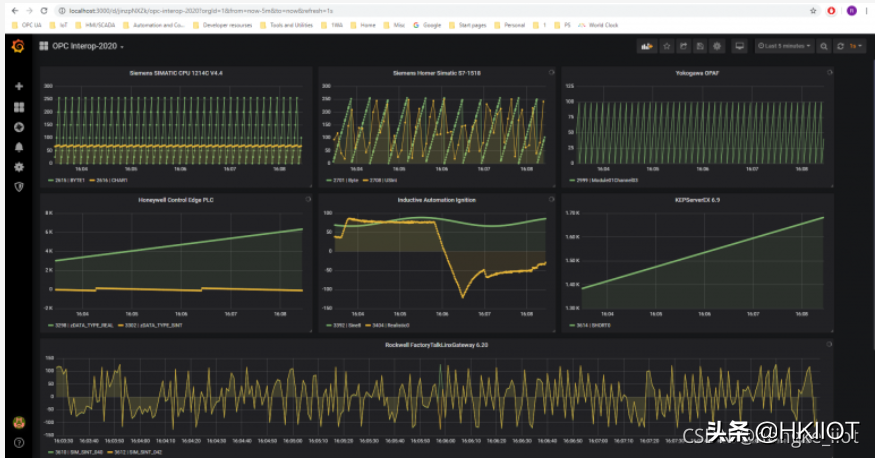Toggle the KEPServerEX SHORT0 legend series
875x458 pixels.
(590, 325)
